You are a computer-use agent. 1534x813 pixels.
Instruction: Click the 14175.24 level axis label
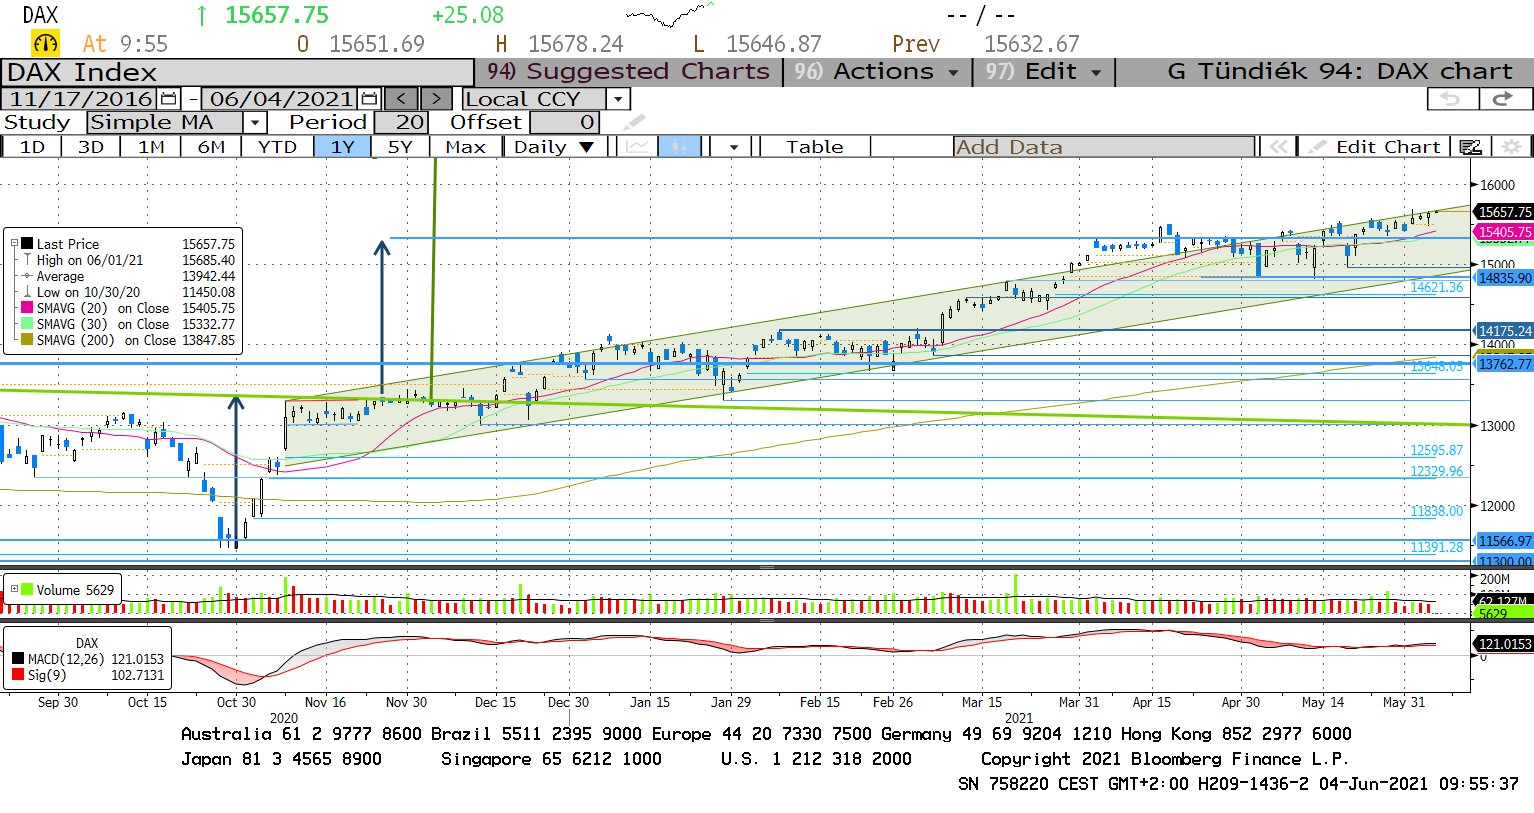click(1504, 330)
